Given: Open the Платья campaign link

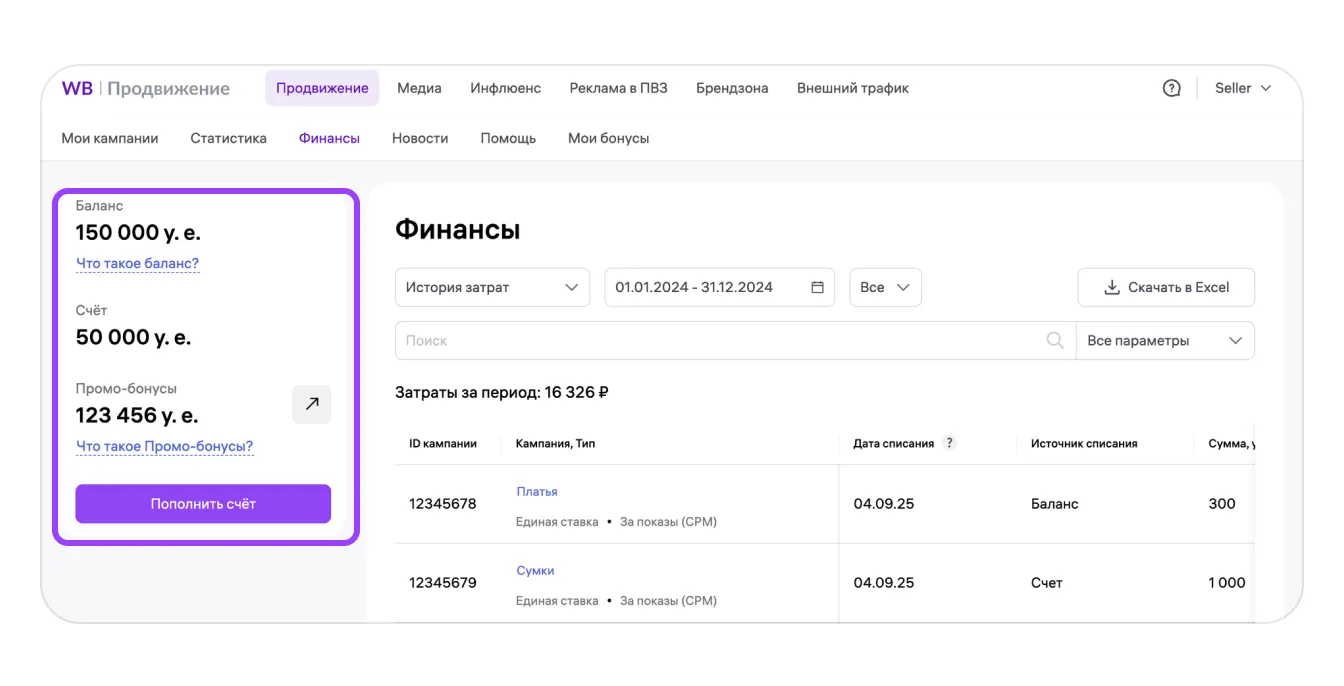Looking at the screenshot, I should coord(537,491).
